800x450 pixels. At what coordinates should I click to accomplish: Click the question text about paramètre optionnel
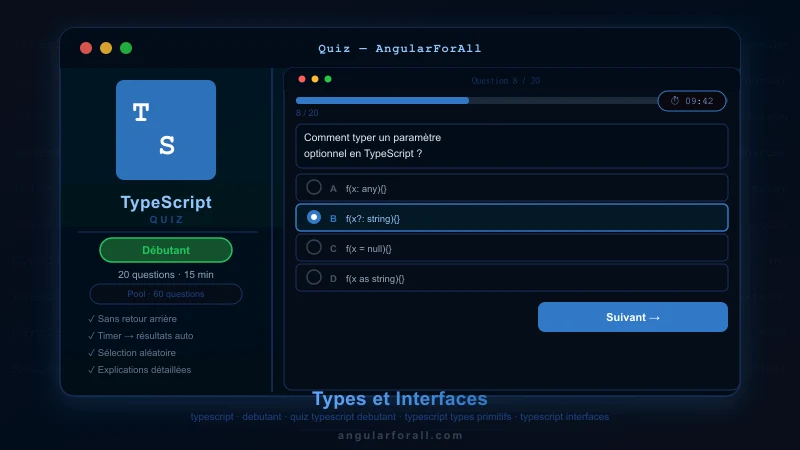pyautogui.click(x=372, y=145)
